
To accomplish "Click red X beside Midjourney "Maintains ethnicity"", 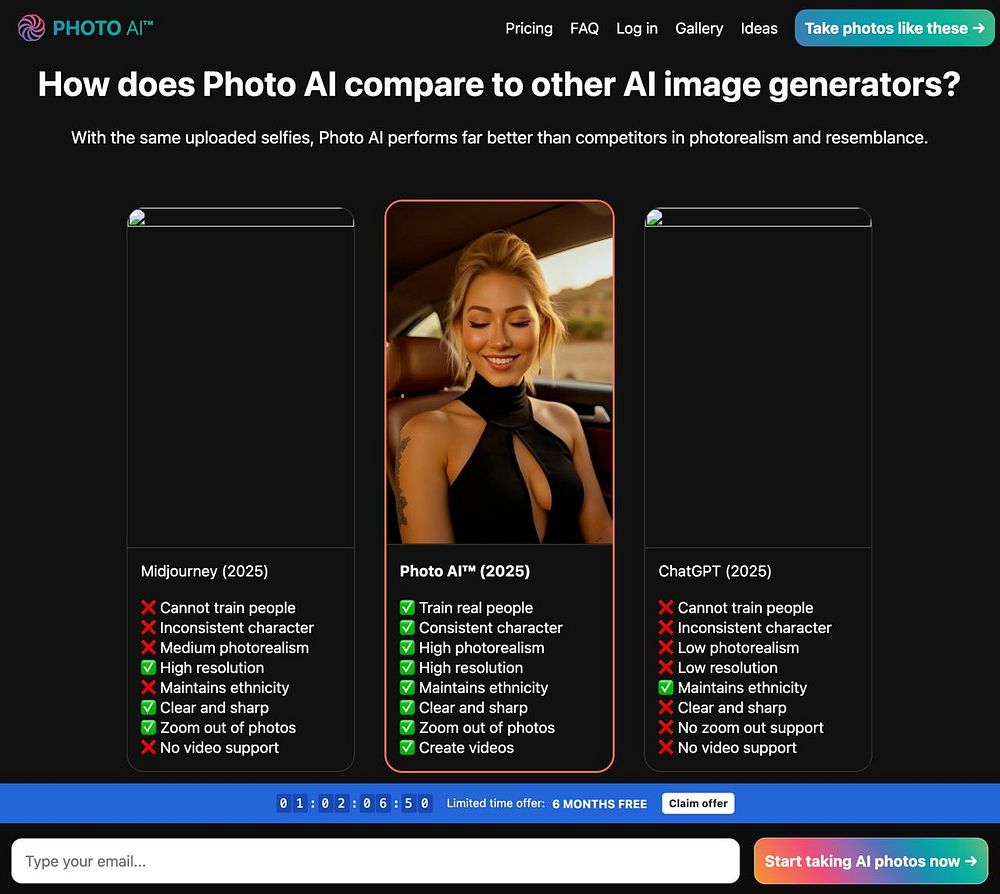I will pyautogui.click(x=148, y=687).
